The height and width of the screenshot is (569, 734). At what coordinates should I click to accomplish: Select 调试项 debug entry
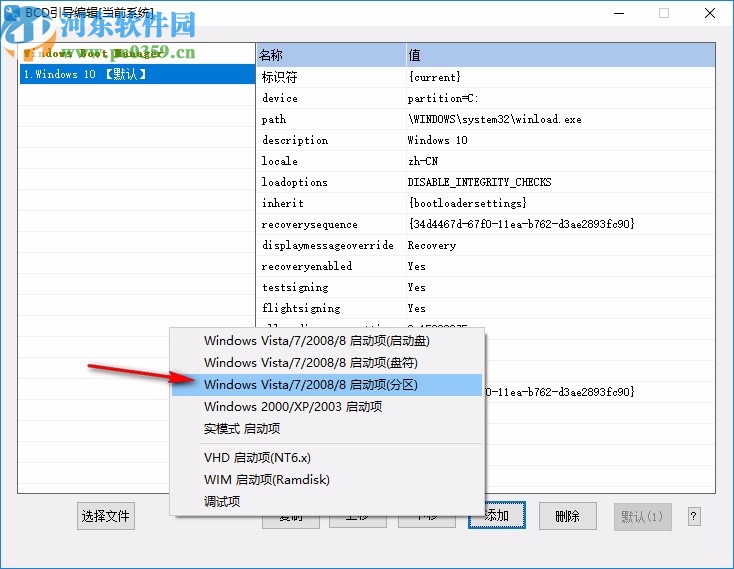[x=327, y=502]
